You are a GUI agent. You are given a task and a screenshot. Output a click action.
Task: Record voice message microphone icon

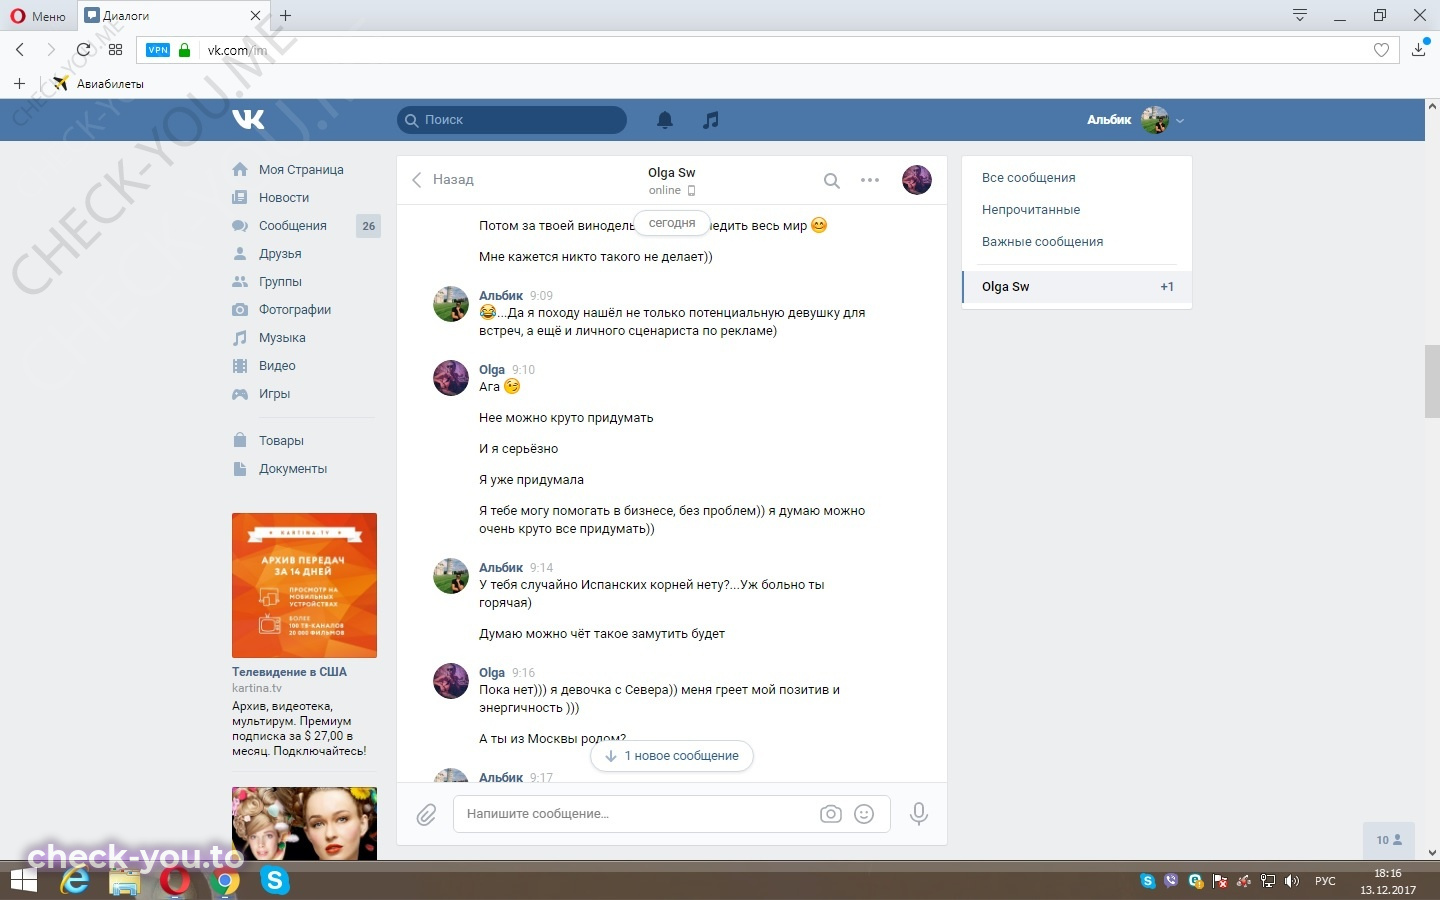919,814
